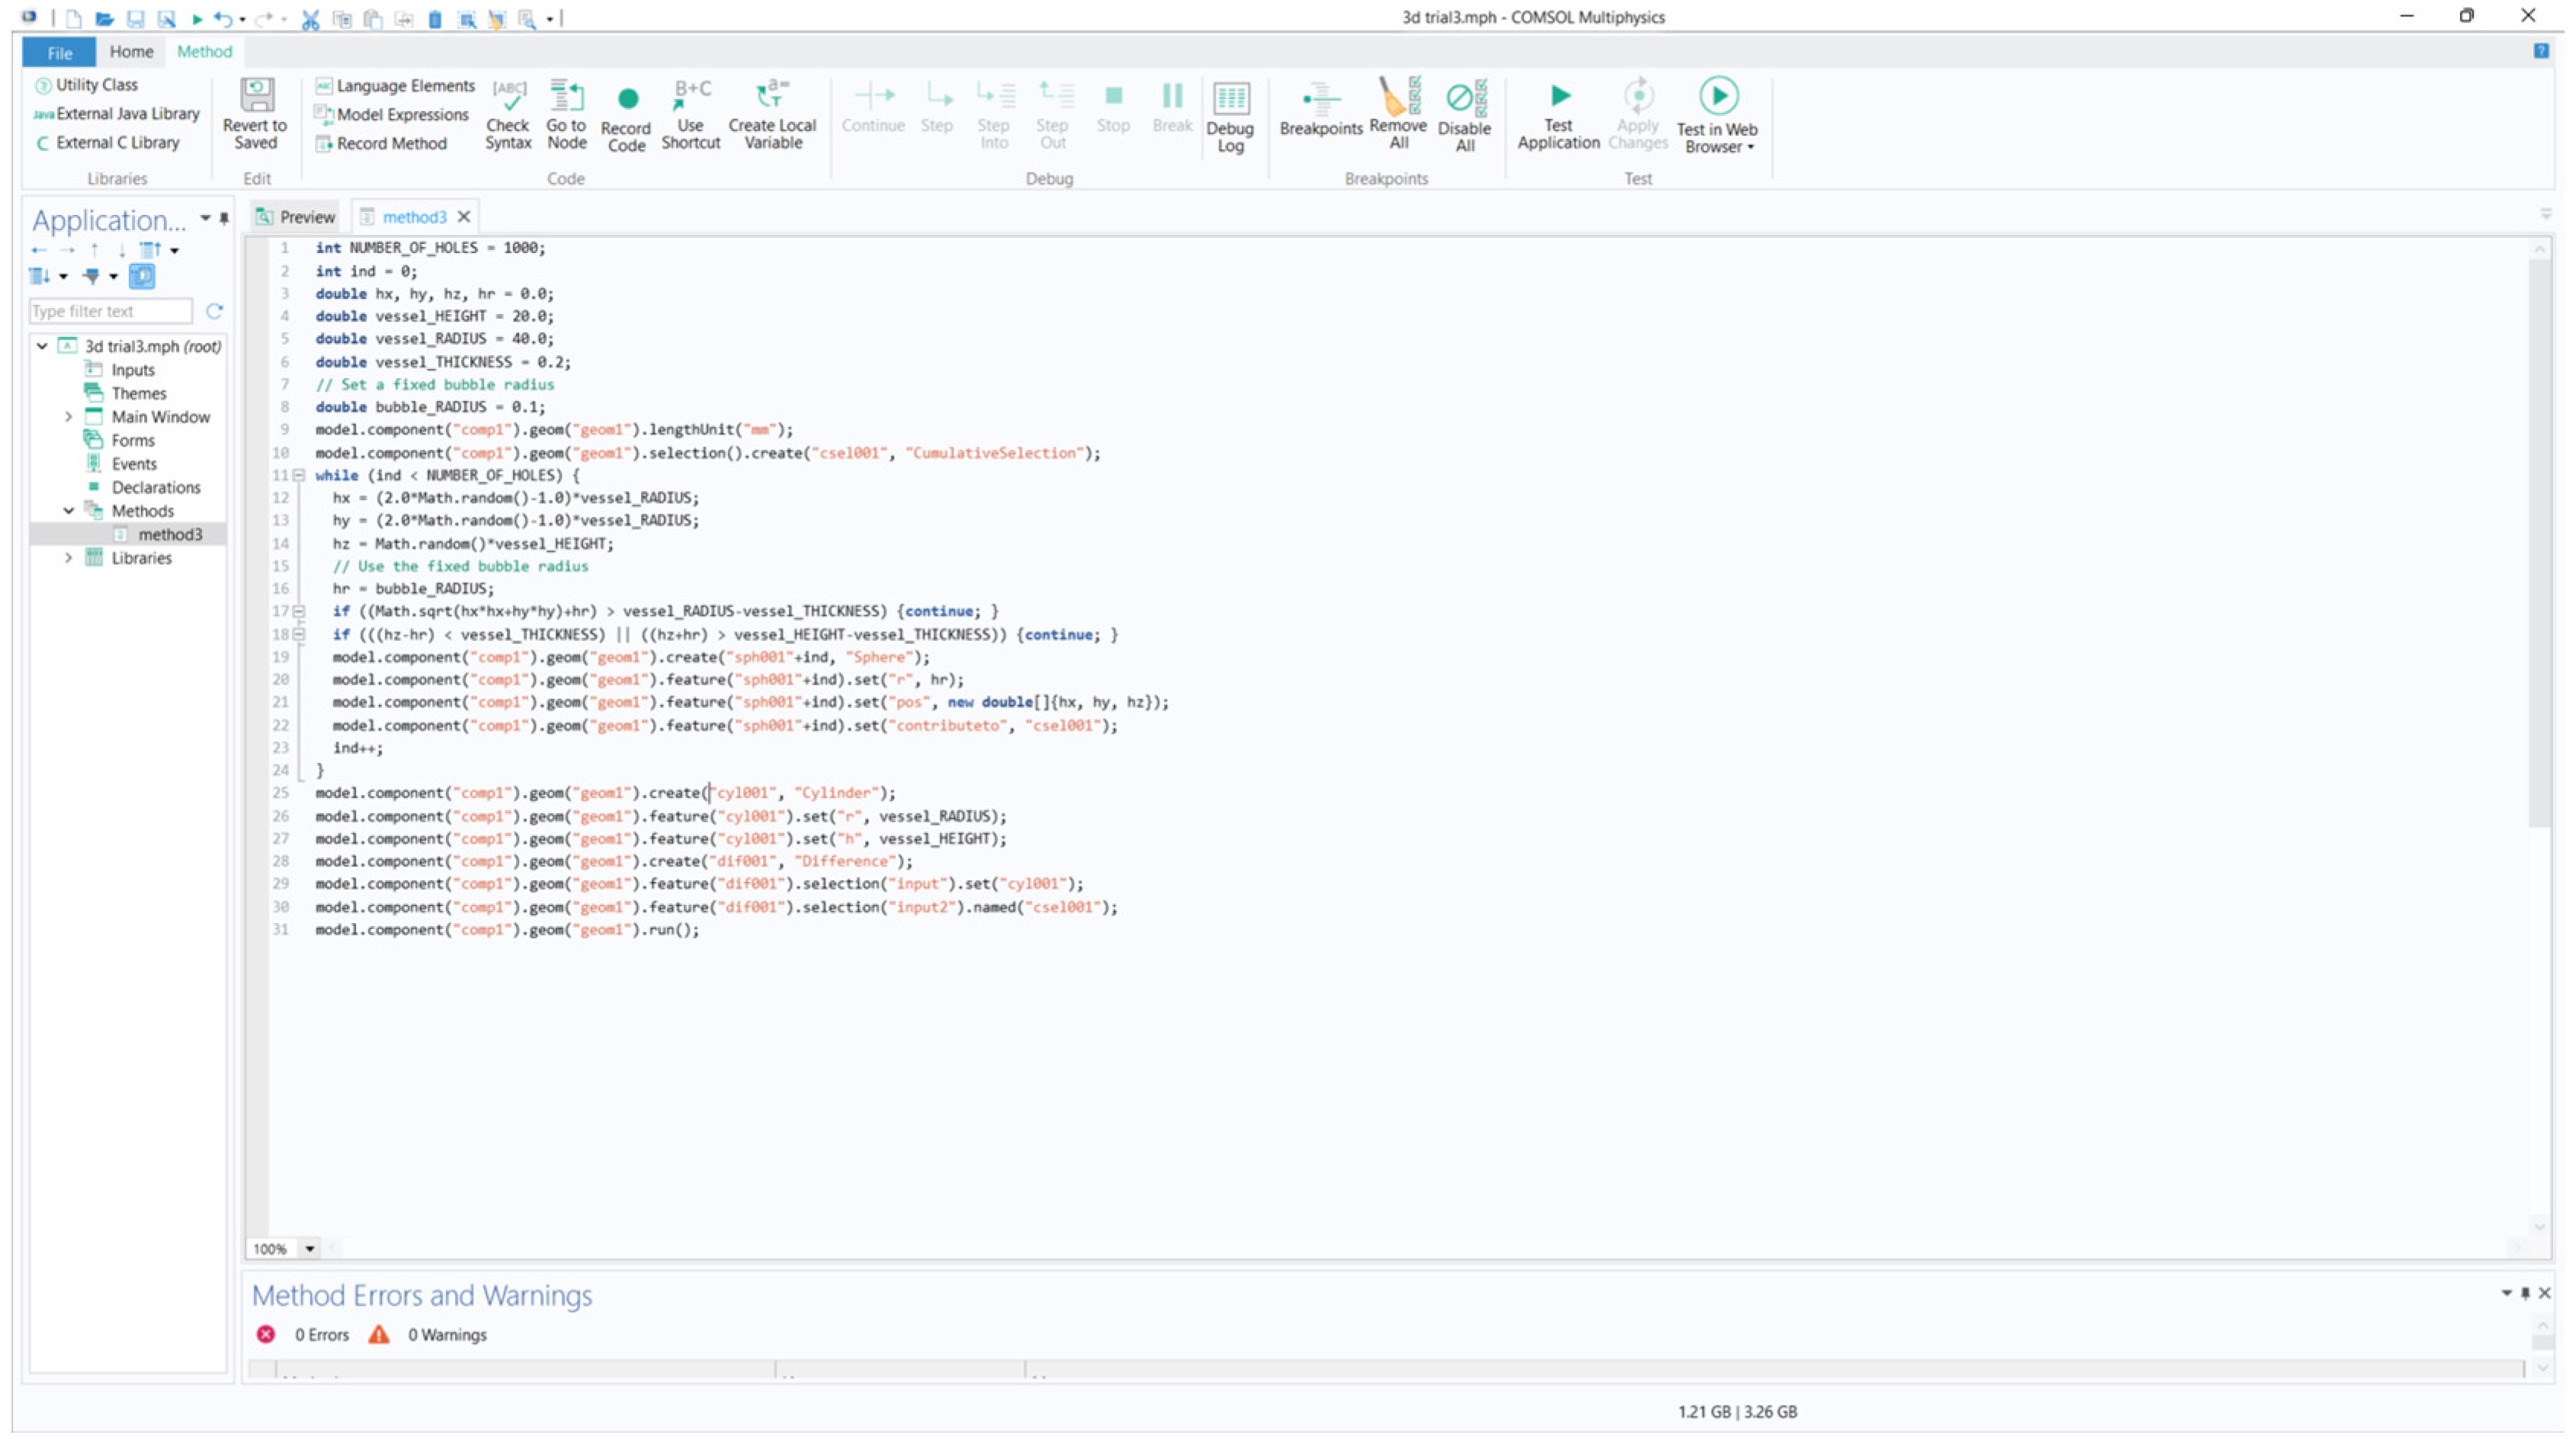Image resolution: width=2576 pixels, height=1449 pixels.
Task: Click the Check Syntax icon
Action: (x=508, y=98)
